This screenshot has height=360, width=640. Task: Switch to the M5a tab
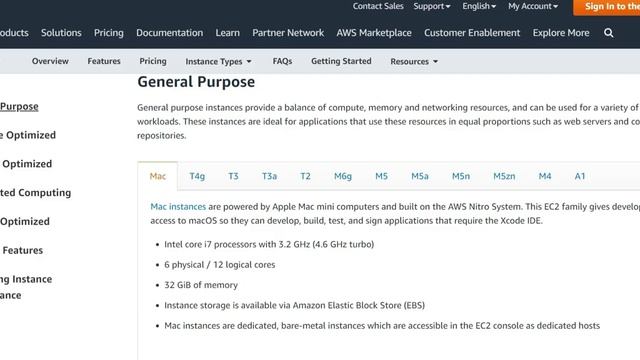click(420, 176)
